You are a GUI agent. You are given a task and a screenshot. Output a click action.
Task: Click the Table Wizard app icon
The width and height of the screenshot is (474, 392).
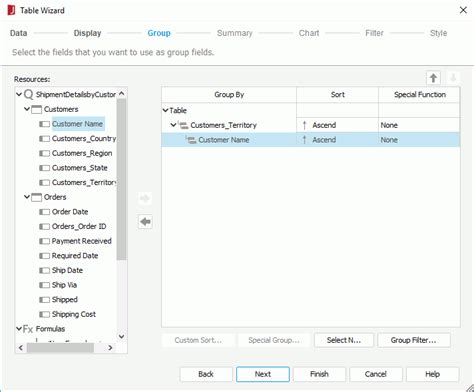[11, 10]
